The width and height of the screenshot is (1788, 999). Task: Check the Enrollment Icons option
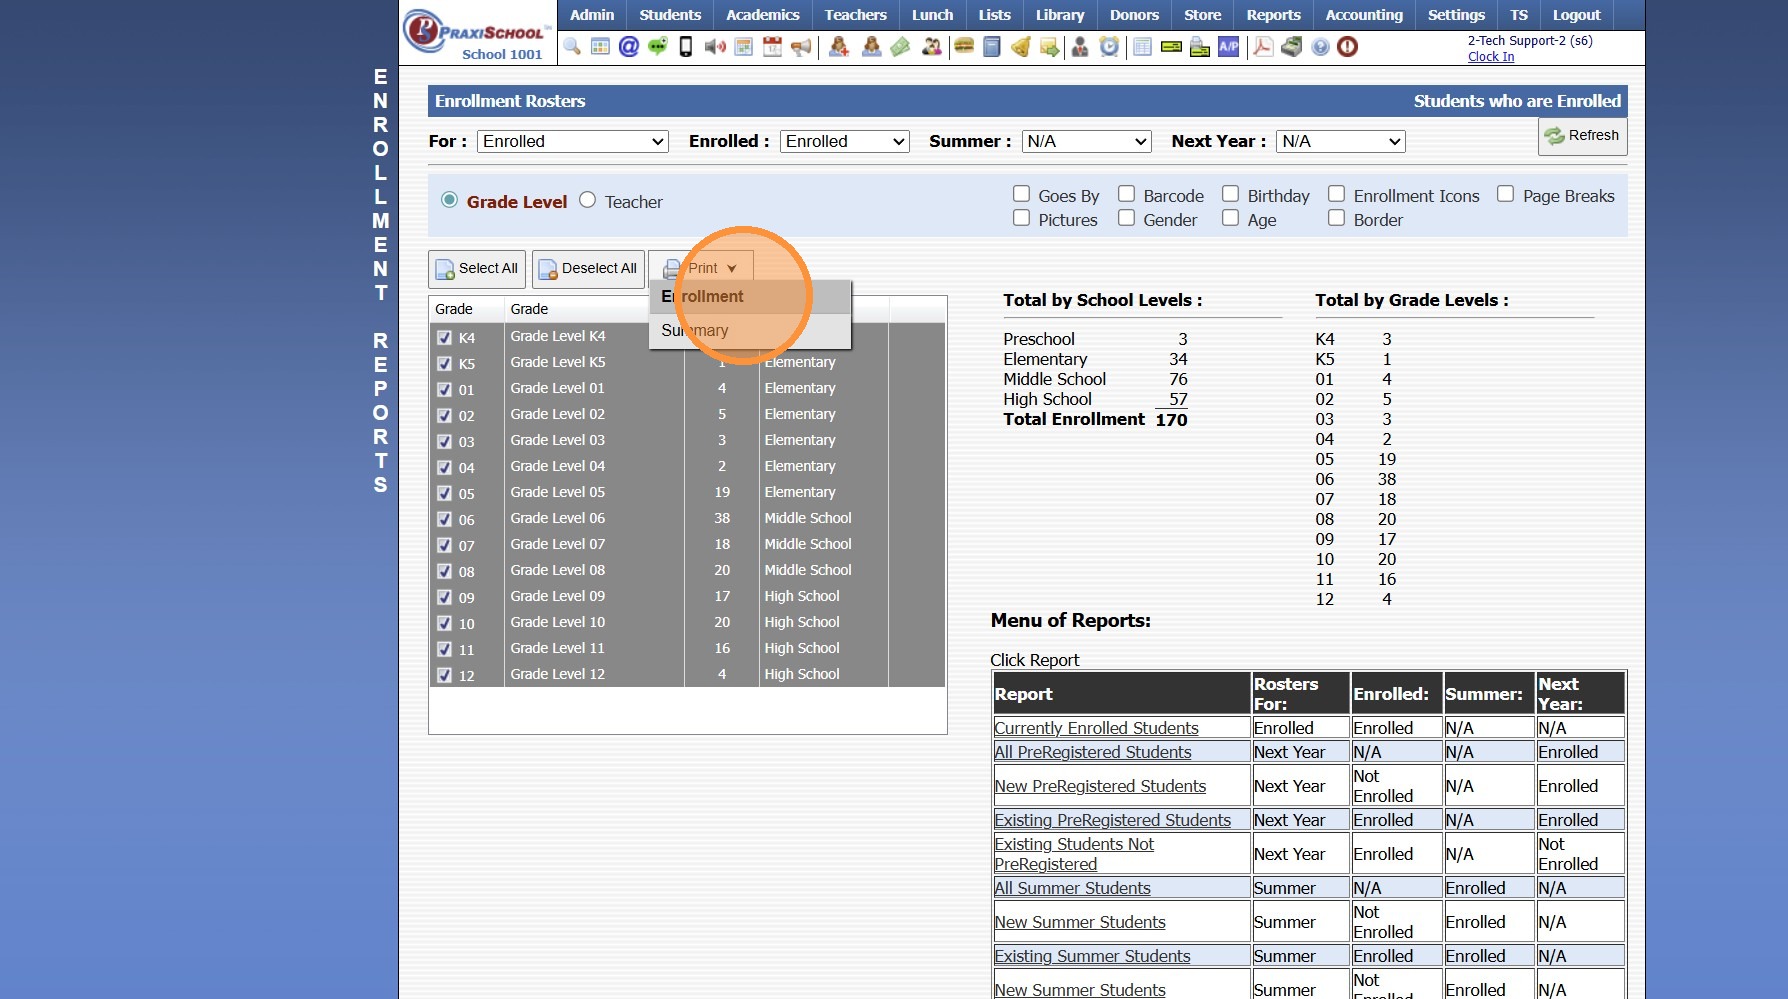tap(1336, 194)
